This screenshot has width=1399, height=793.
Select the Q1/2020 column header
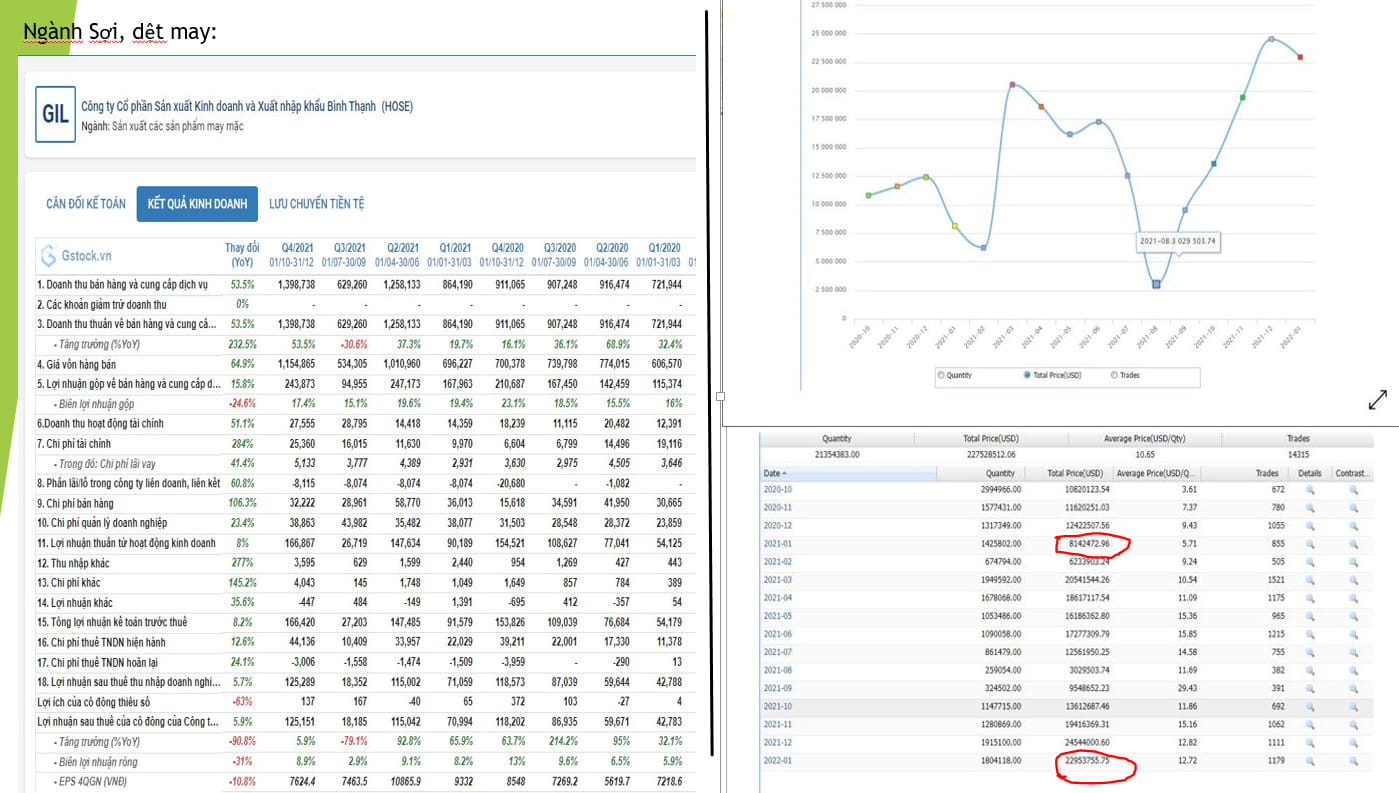(x=657, y=254)
